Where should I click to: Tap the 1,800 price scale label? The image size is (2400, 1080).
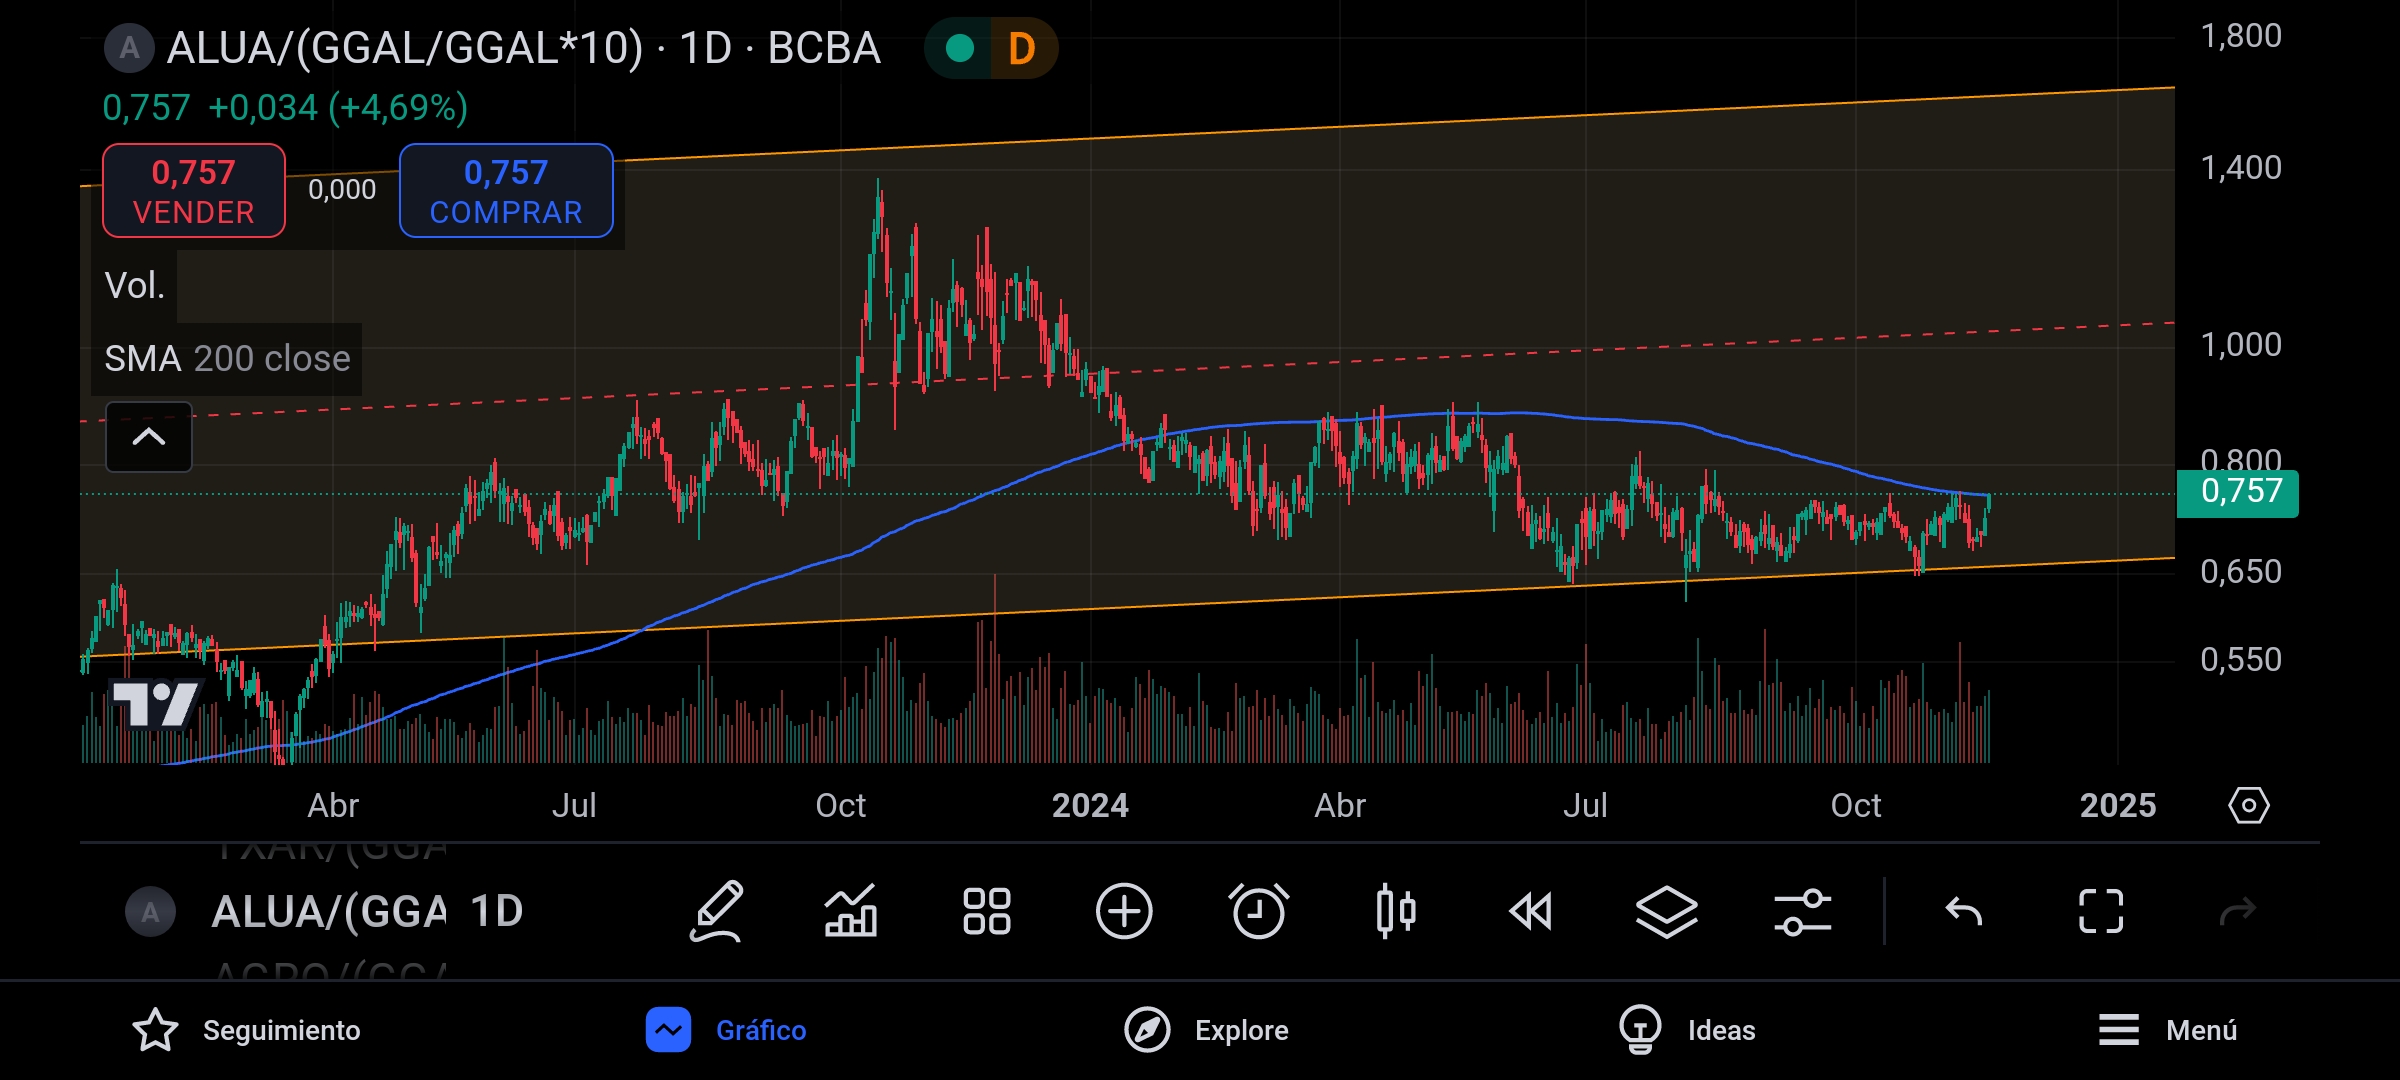2241,36
